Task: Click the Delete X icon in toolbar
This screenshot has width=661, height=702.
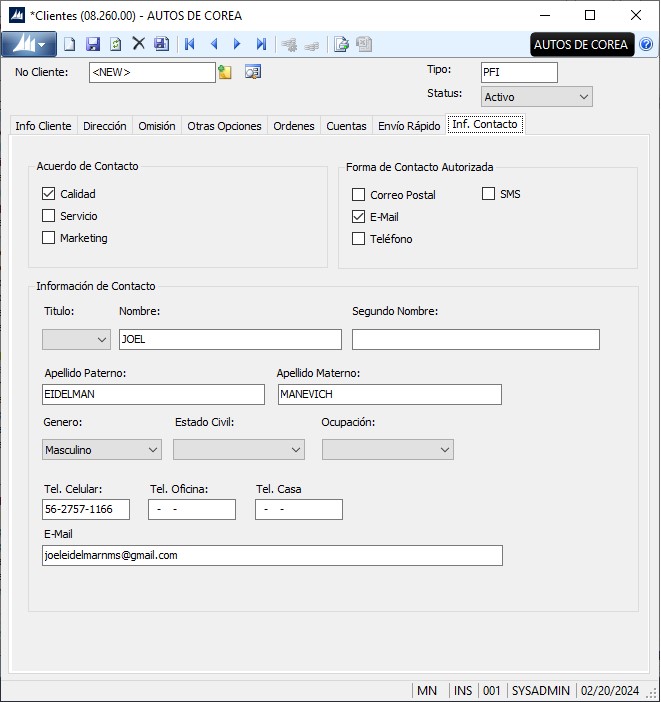Action: [139, 44]
